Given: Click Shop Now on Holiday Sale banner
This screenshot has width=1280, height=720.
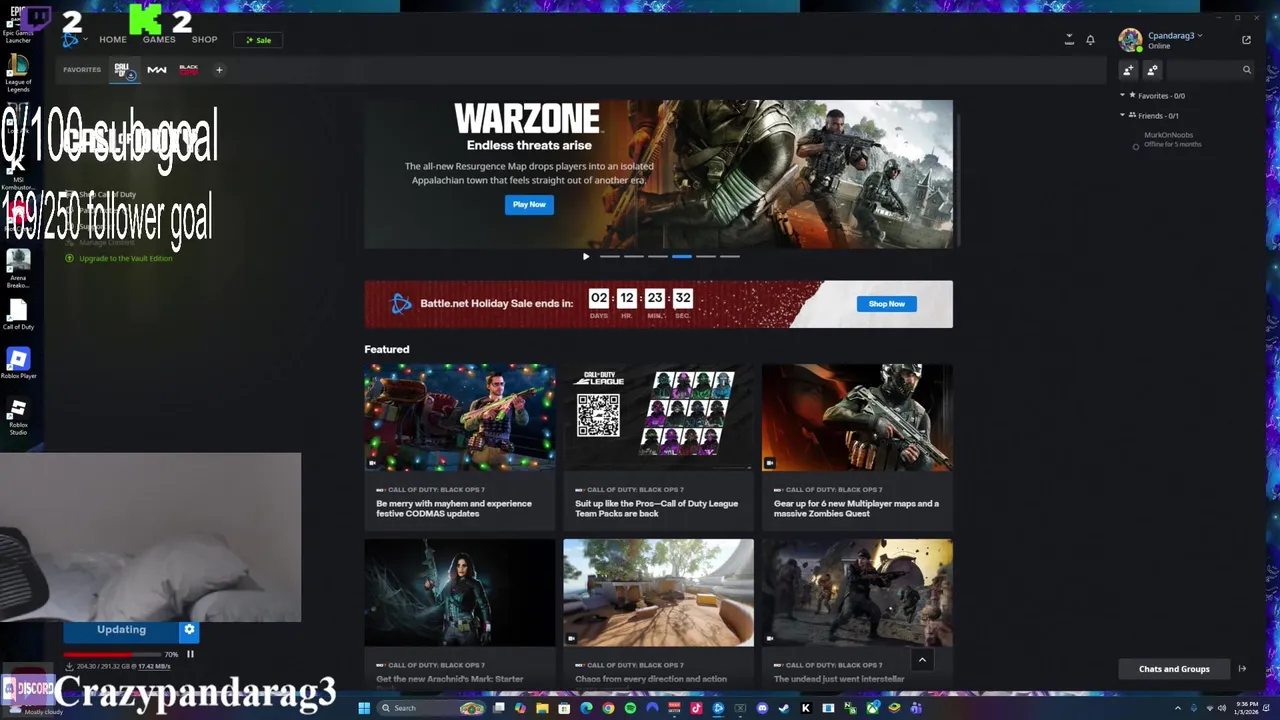Looking at the screenshot, I should (887, 304).
